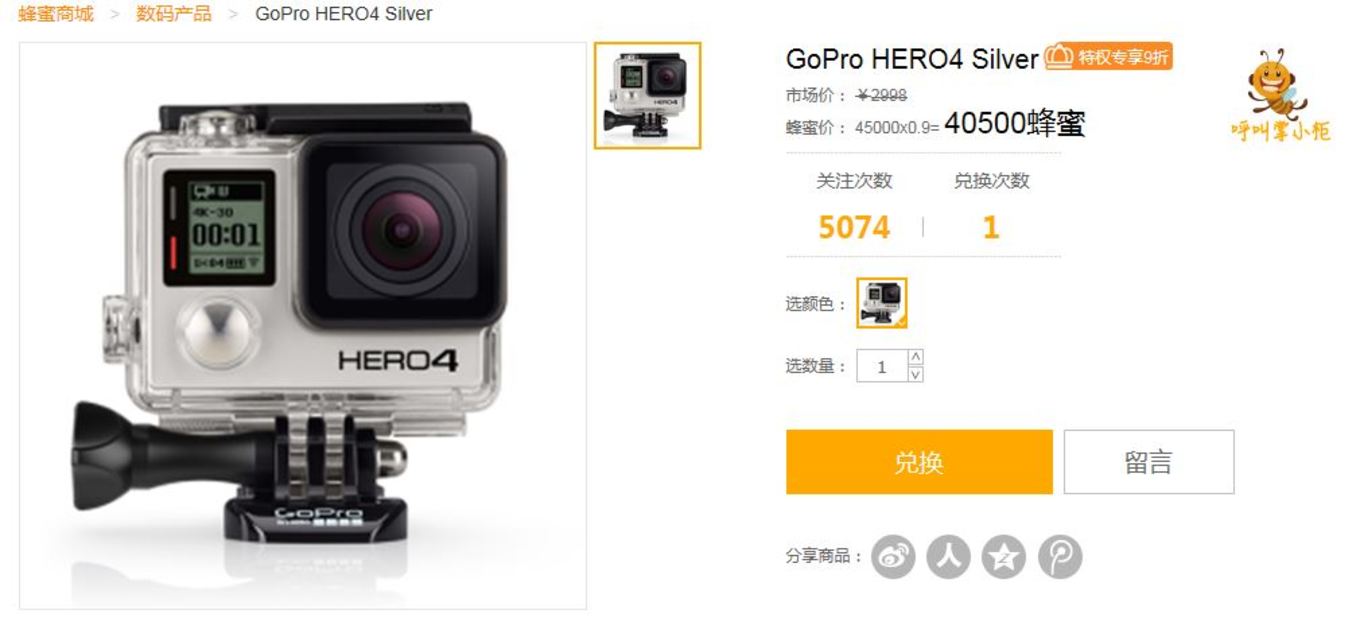The width and height of the screenshot is (1360, 637).
Task: Click the 5074 follow count
Action: pos(854,227)
